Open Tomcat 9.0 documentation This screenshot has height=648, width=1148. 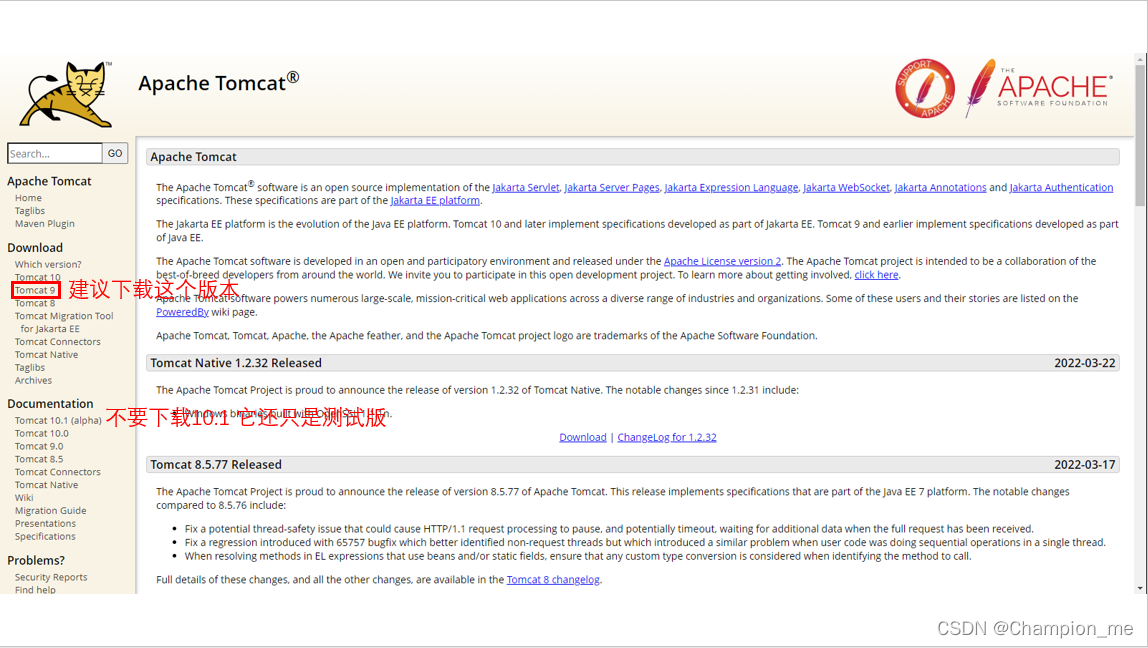(39, 446)
